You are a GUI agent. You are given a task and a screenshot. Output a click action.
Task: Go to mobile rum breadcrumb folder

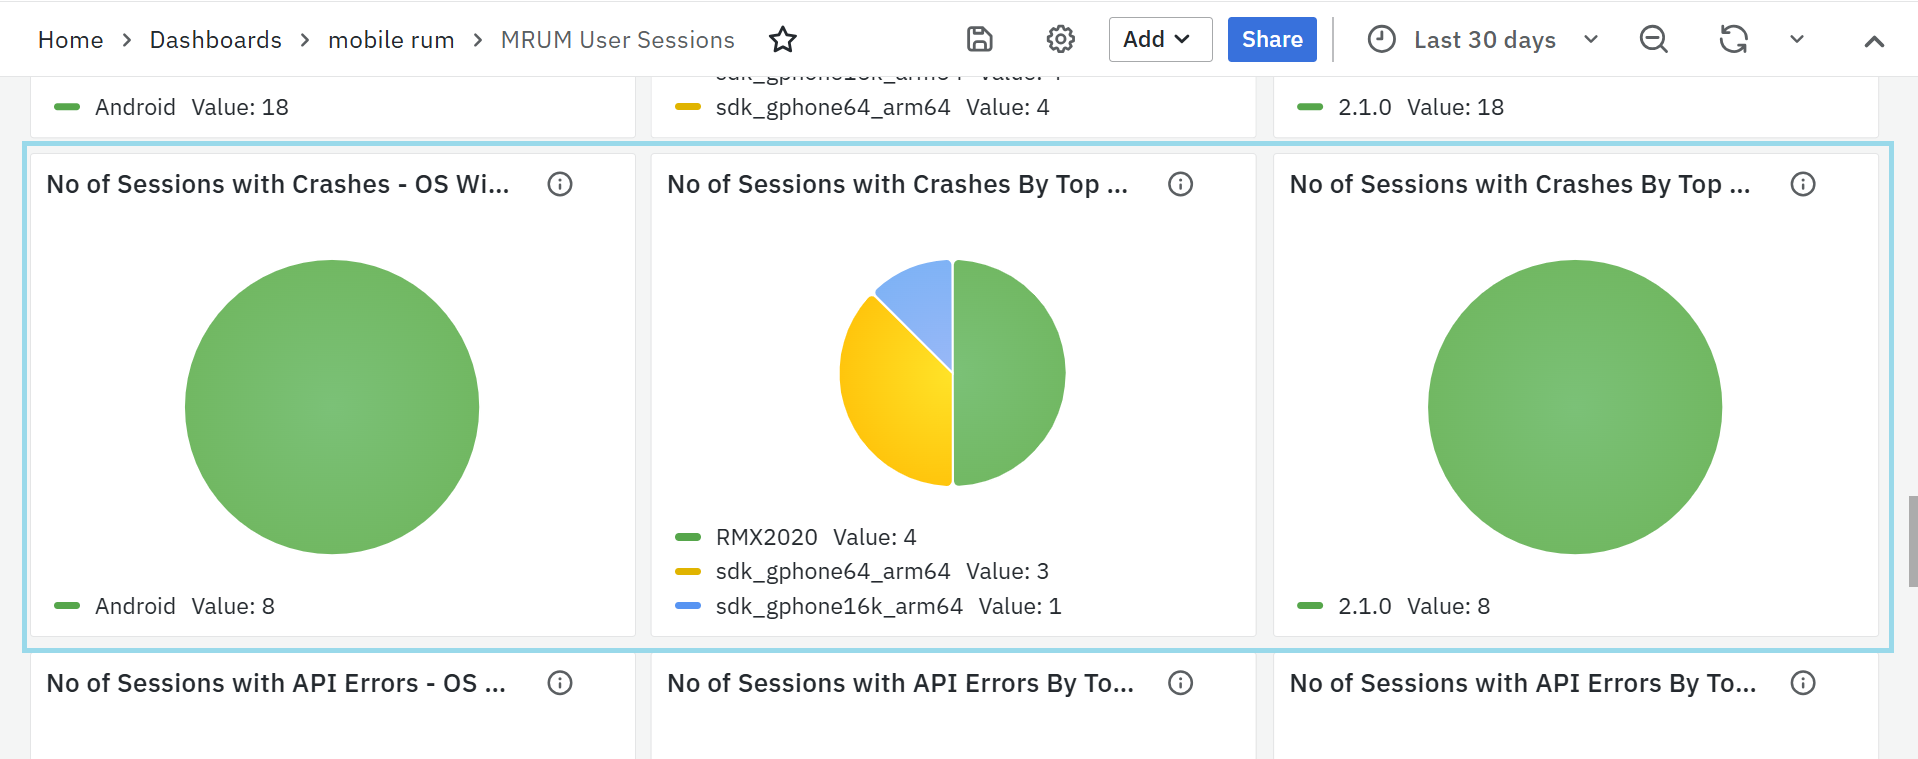pos(391,40)
